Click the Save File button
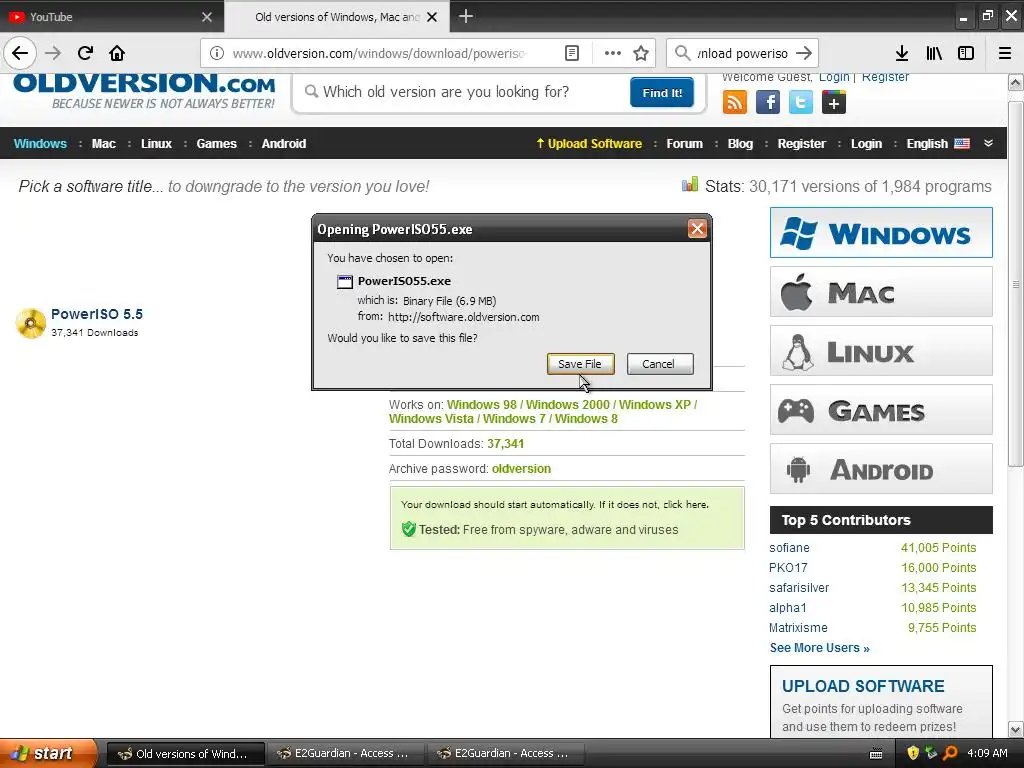 [580, 364]
